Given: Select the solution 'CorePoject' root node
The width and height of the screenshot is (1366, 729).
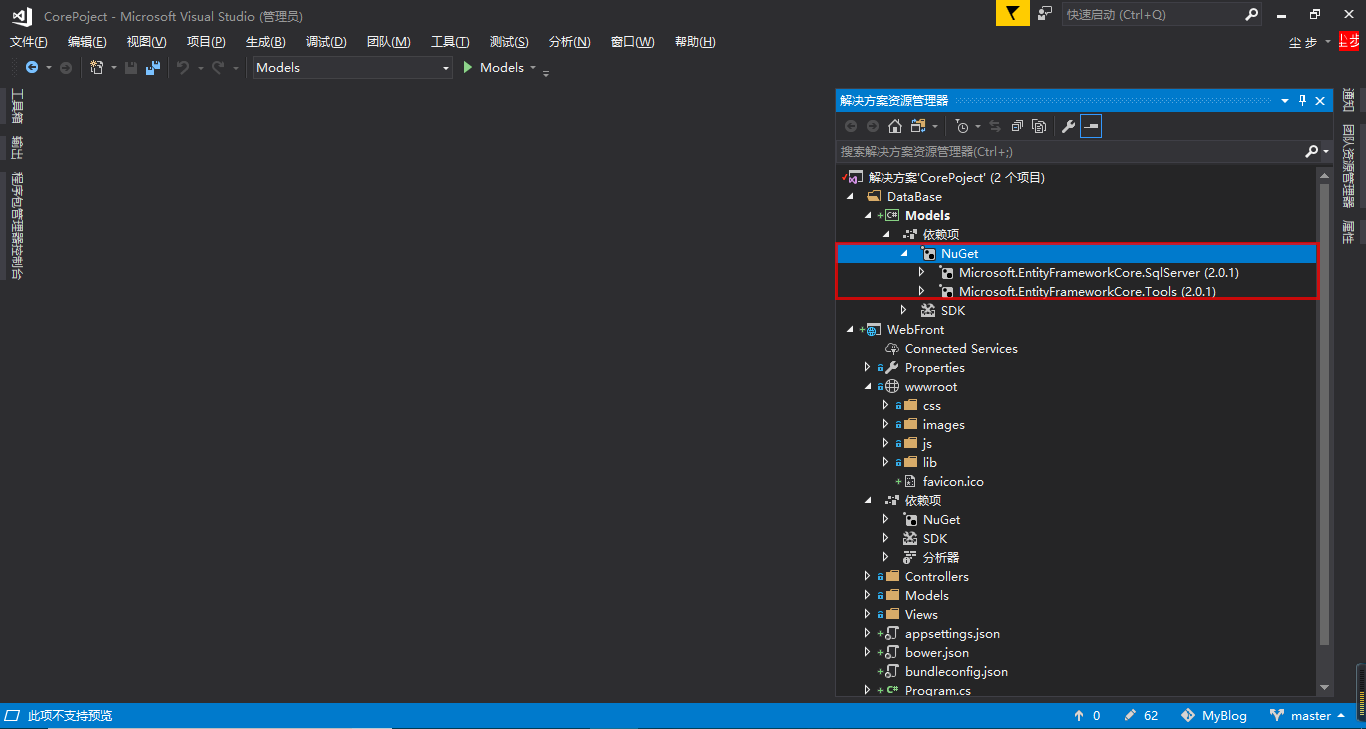Looking at the screenshot, I should tap(956, 178).
